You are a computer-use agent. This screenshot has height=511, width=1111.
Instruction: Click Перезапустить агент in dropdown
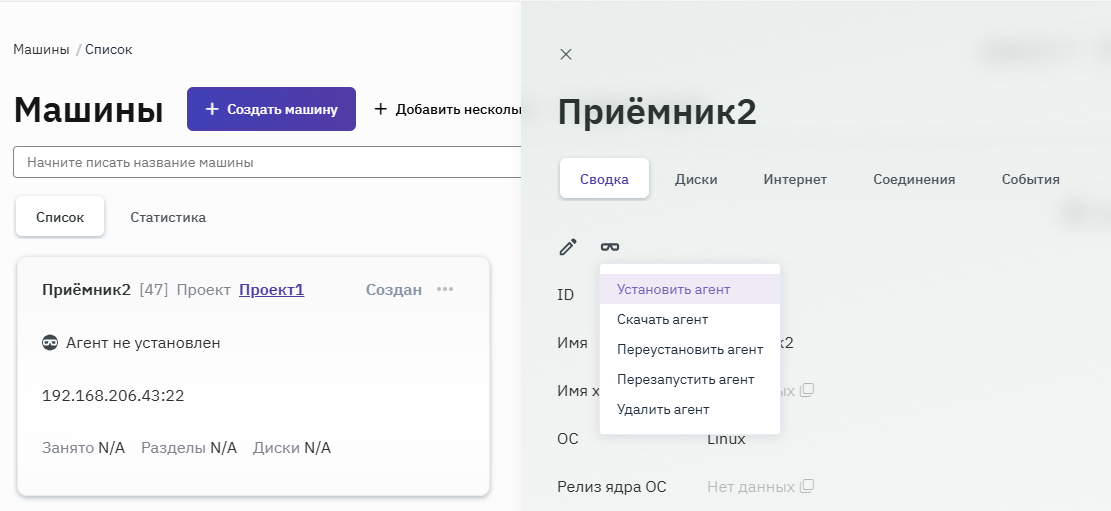(x=685, y=380)
